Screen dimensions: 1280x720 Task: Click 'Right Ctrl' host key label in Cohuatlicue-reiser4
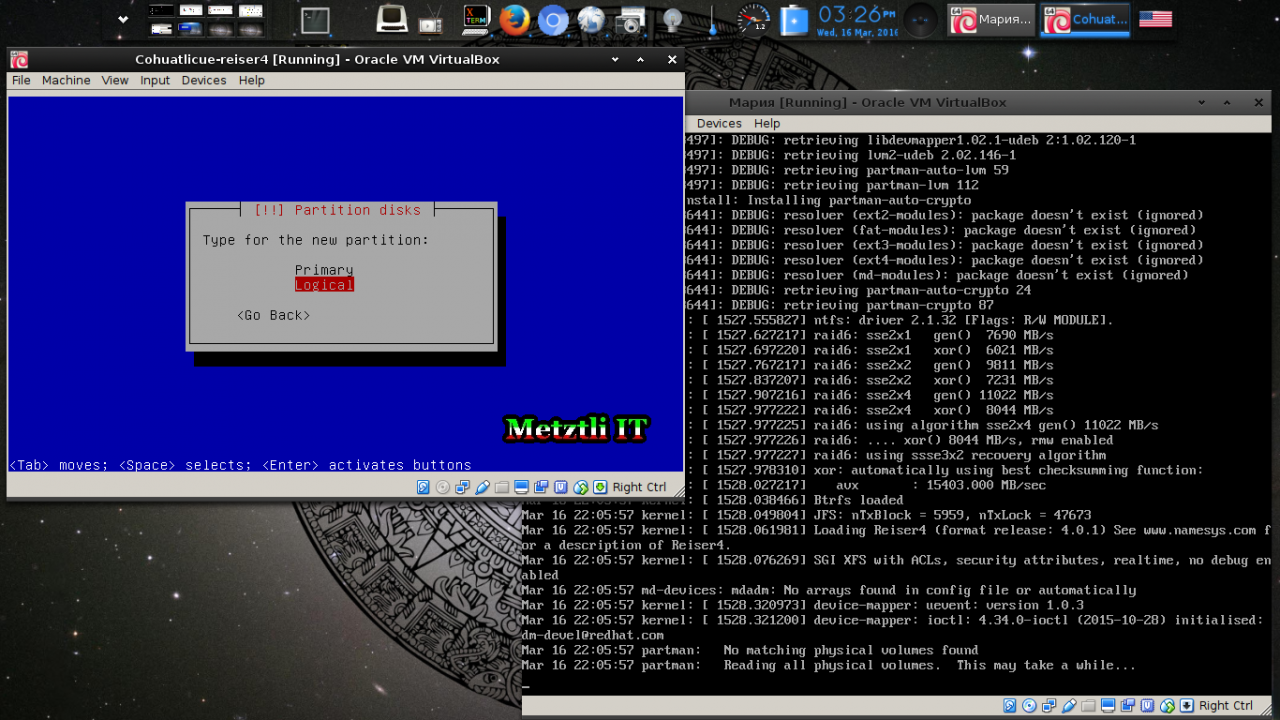640,487
